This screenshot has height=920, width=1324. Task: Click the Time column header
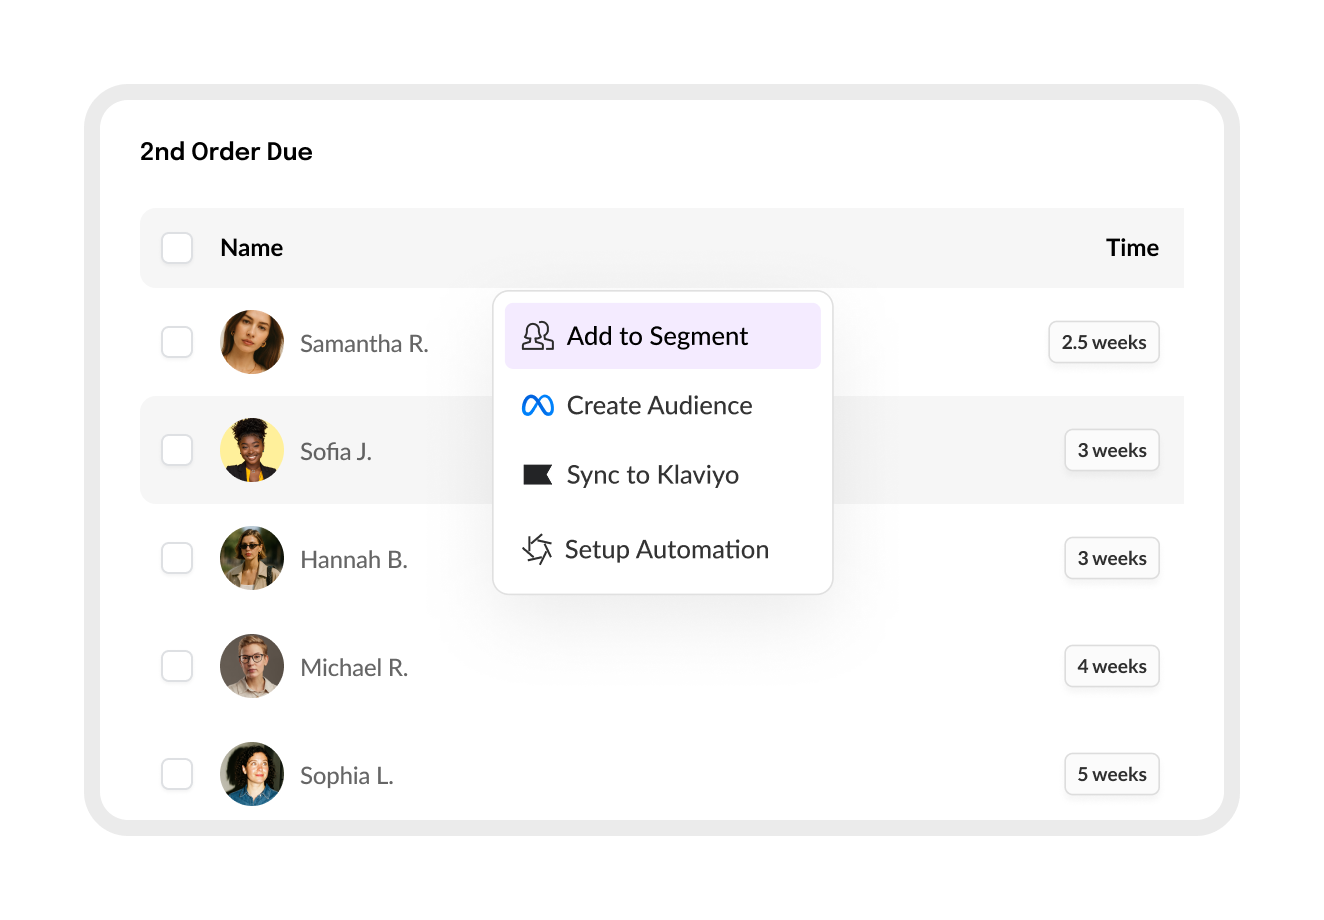tap(1132, 247)
